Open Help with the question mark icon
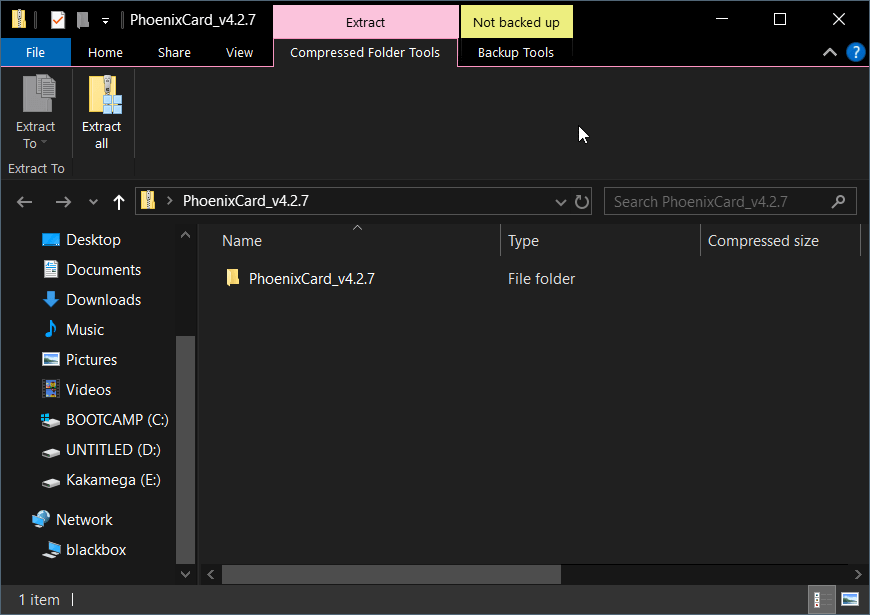The width and height of the screenshot is (870, 615). click(856, 52)
